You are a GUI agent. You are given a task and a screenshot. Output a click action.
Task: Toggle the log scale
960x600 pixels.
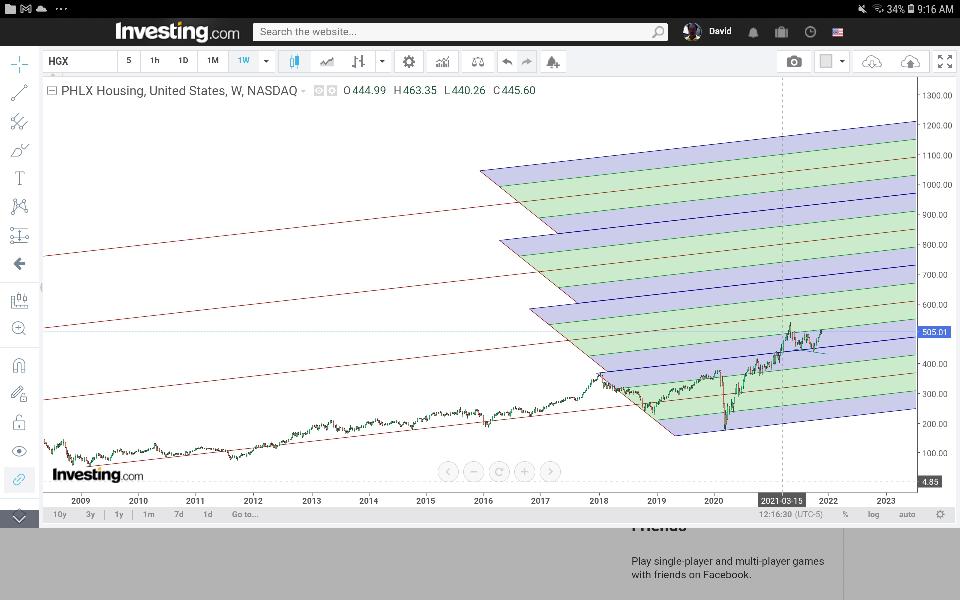click(x=874, y=514)
